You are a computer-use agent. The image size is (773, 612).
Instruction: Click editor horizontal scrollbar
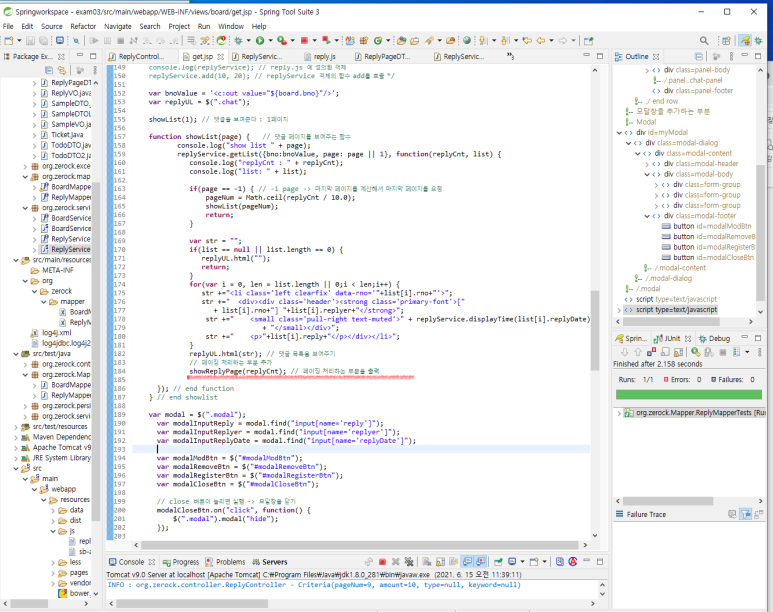tap(360, 545)
